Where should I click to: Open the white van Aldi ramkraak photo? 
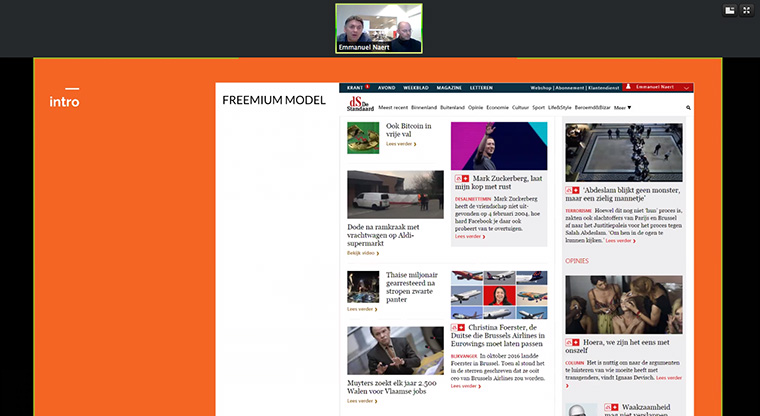395,194
